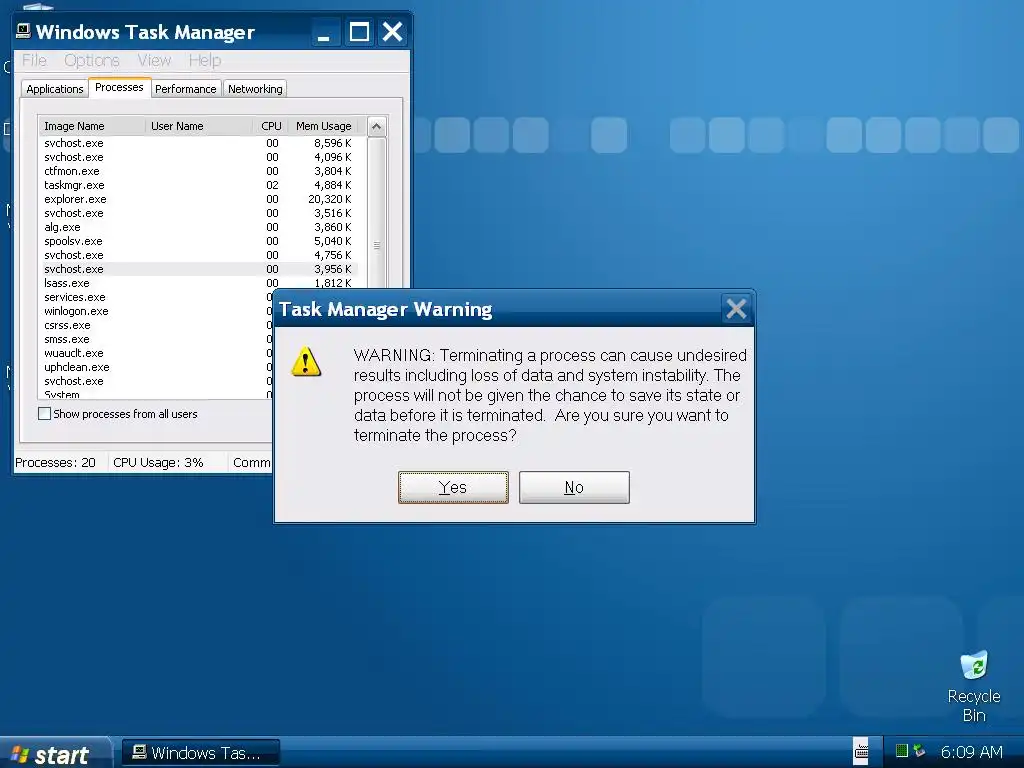
Task: Select the smss.exe process row
Action: click(156, 339)
